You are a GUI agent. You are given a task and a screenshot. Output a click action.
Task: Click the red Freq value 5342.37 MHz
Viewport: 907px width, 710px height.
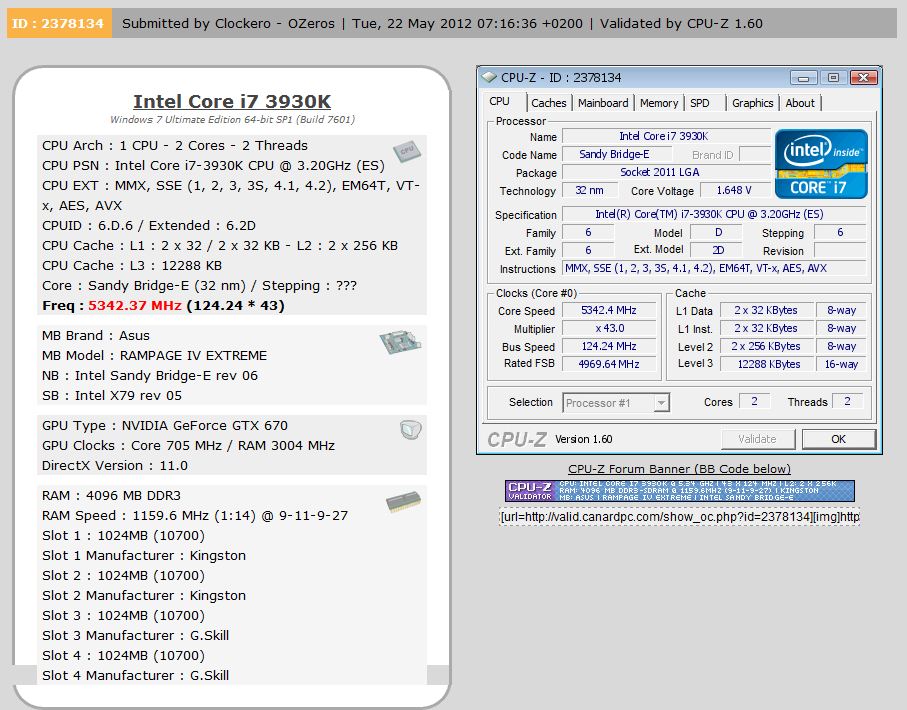pos(135,306)
